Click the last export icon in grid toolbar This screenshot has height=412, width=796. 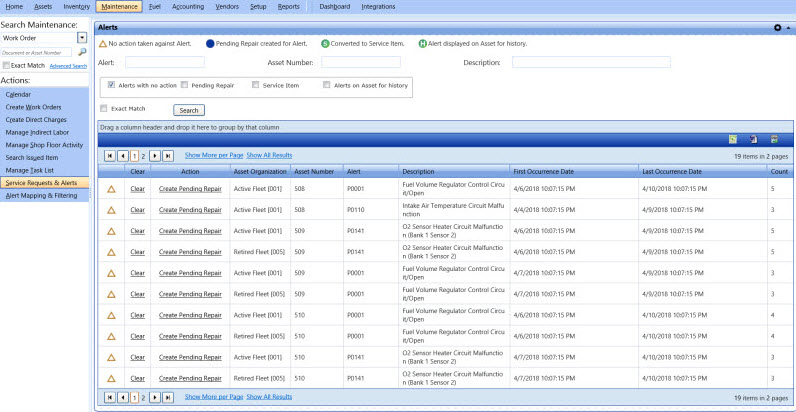point(774,140)
